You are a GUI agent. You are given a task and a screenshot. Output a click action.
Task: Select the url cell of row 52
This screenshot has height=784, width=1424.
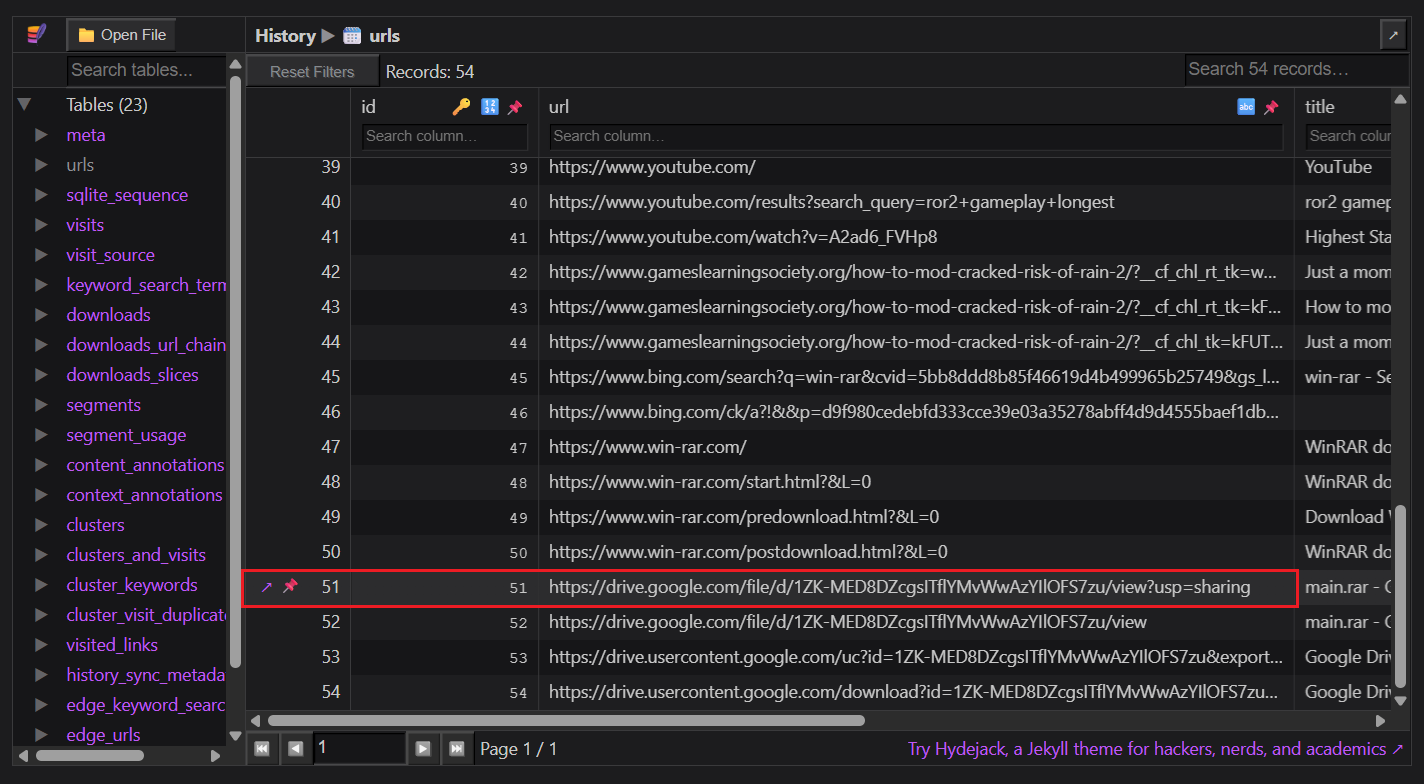click(x=916, y=622)
